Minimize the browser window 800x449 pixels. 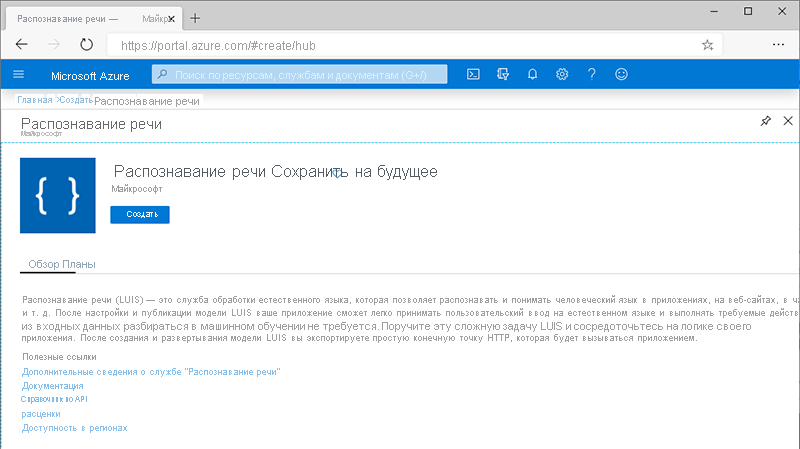click(714, 11)
